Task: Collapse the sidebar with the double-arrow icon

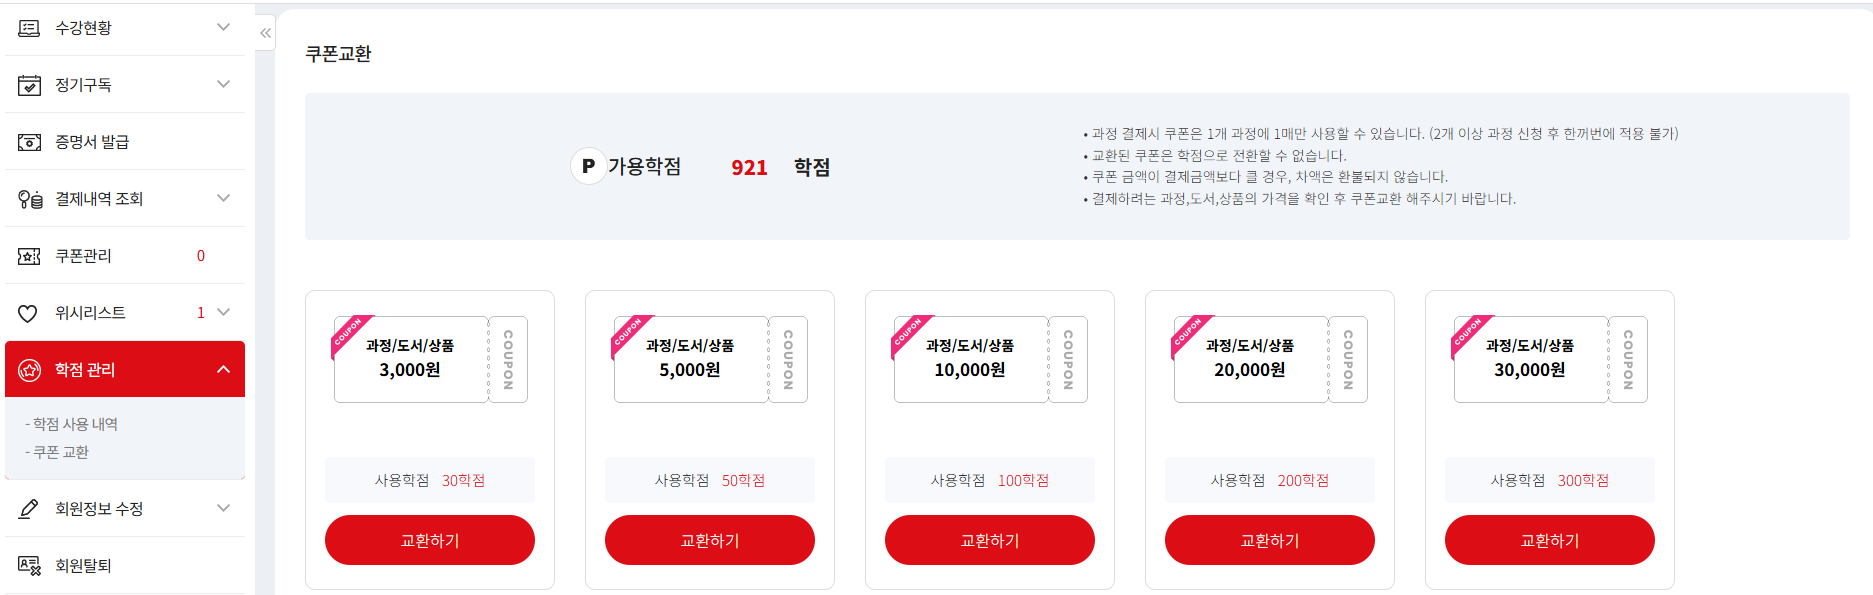Action: point(265,33)
